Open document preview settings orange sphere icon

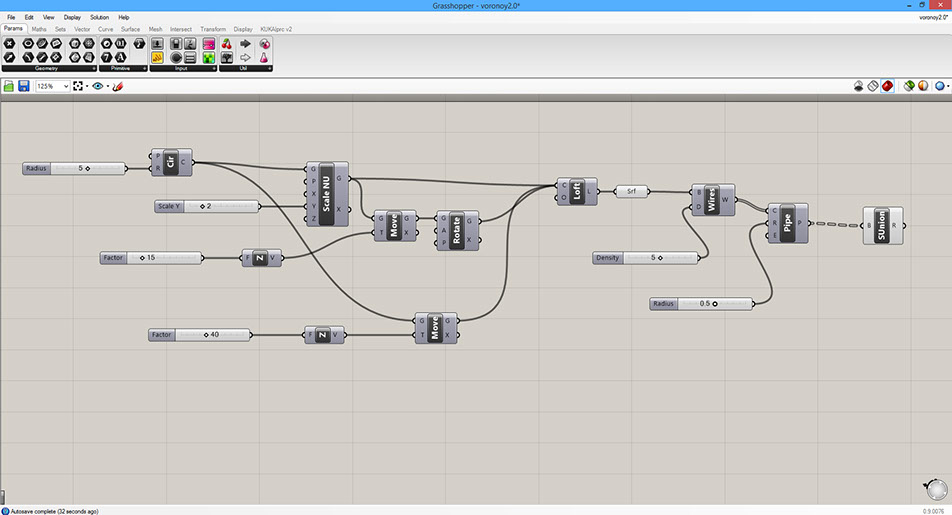click(x=923, y=86)
